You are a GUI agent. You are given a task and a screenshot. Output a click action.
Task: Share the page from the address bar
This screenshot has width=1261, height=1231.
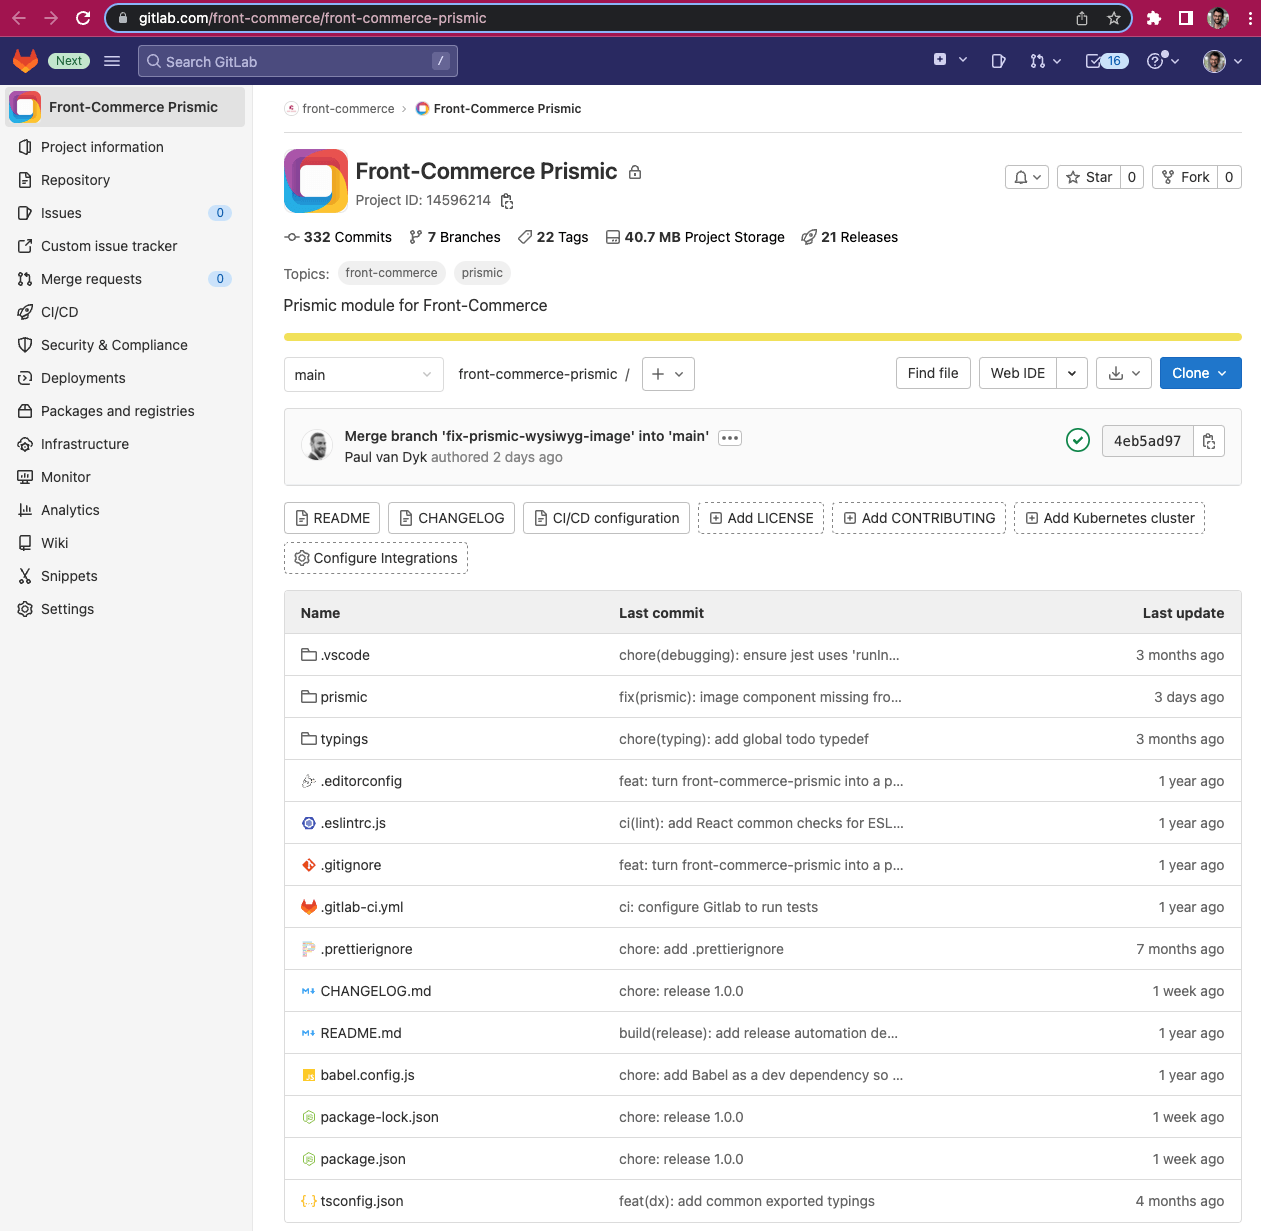[x=1082, y=18]
